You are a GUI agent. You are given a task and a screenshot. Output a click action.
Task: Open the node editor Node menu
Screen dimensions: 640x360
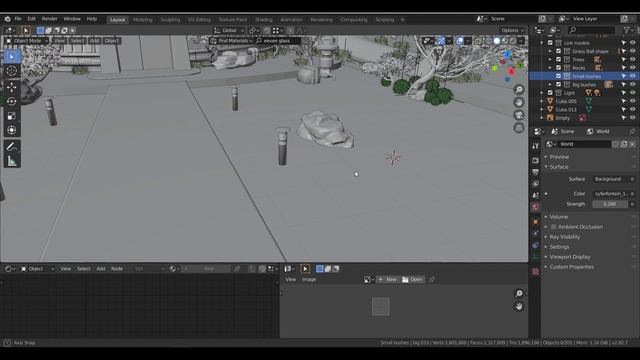pyautogui.click(x=117, y=269)
